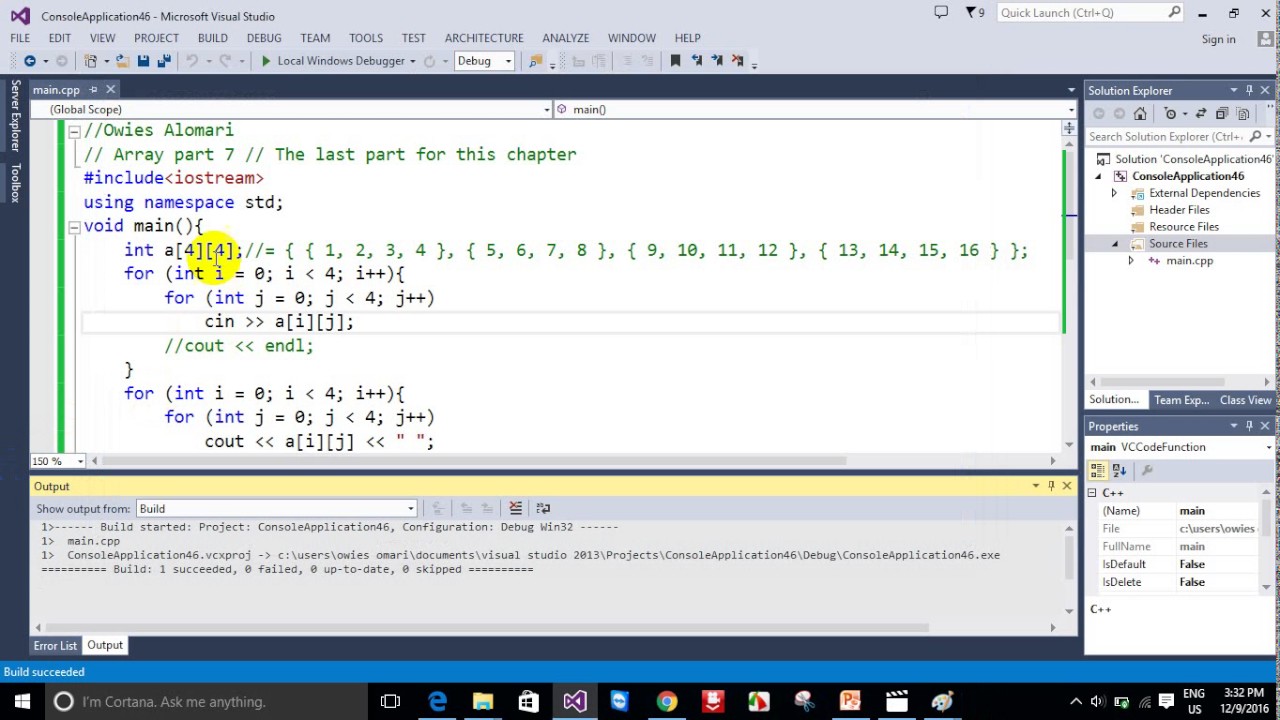The height and width of the screenshot is (720, 1280).
Task: Collapse the Source Files tree node
Action: pos(1115,244)
